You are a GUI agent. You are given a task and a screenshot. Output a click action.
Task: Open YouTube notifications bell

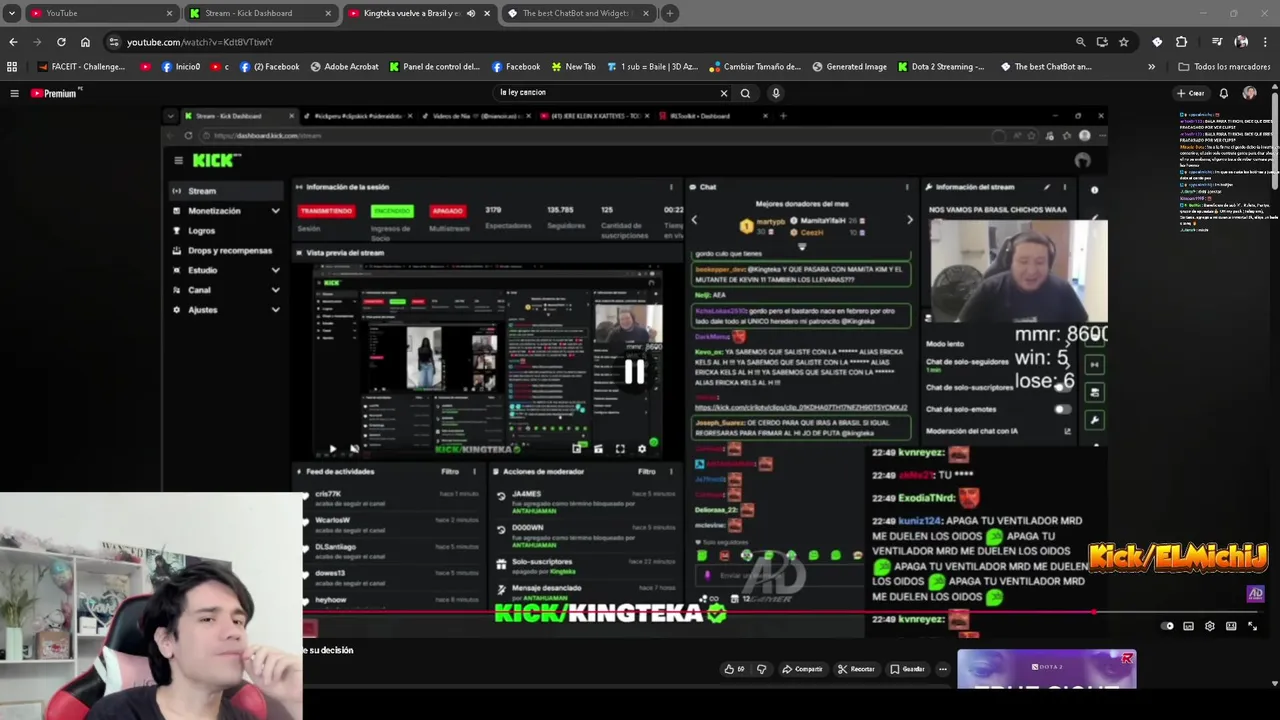point(1223,93)
